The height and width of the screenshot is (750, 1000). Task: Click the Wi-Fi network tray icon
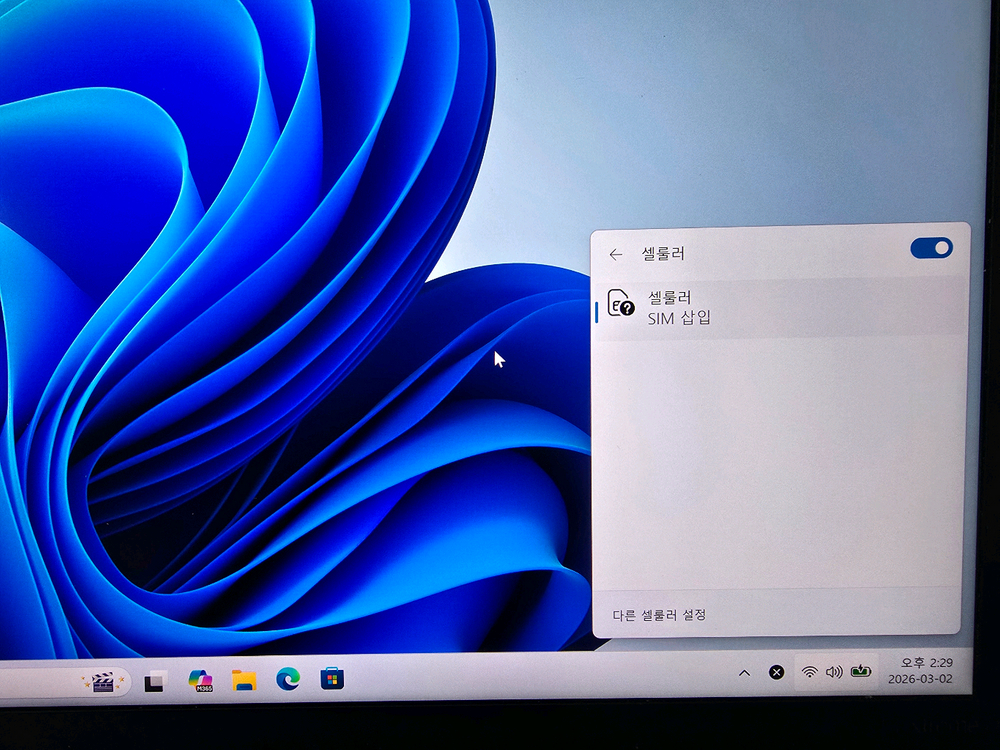[x=809, y=671]
